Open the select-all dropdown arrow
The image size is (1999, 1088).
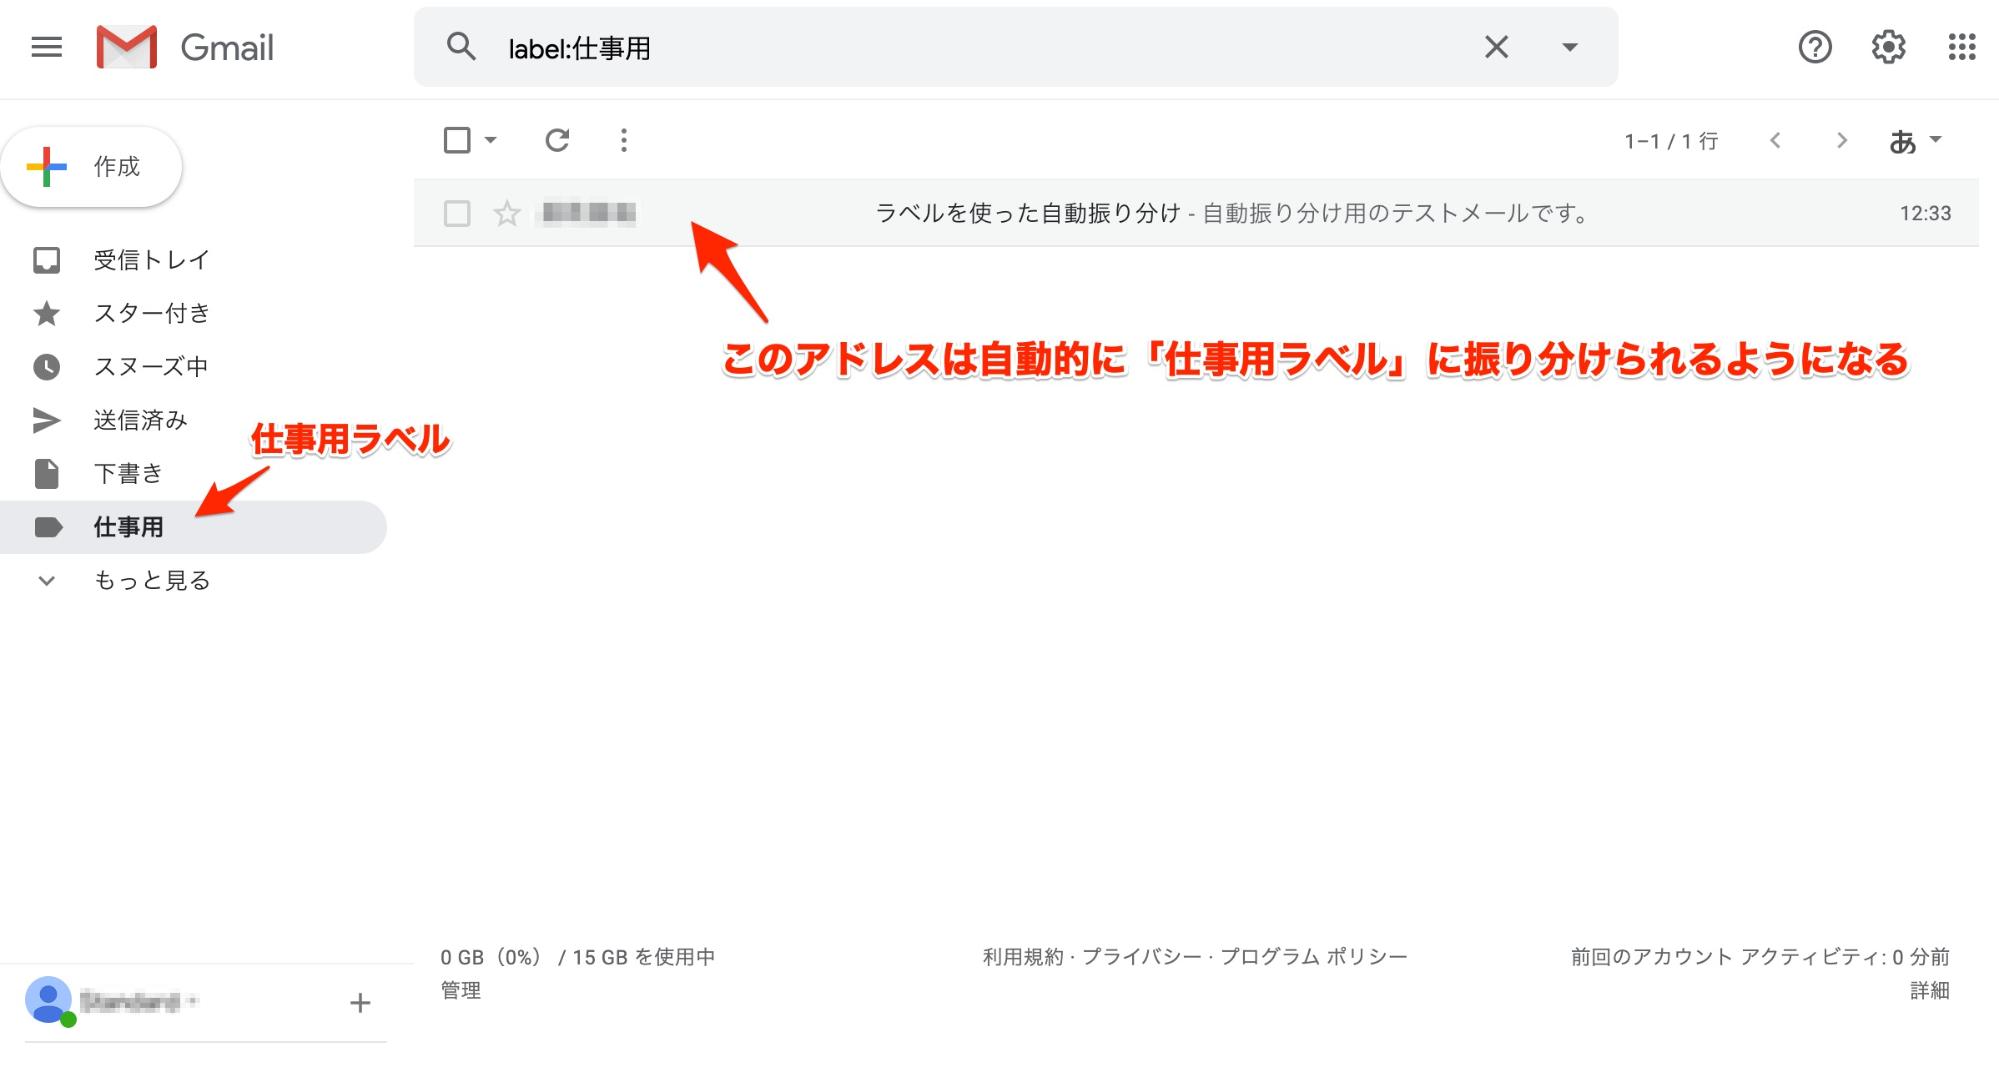[491, 140]
